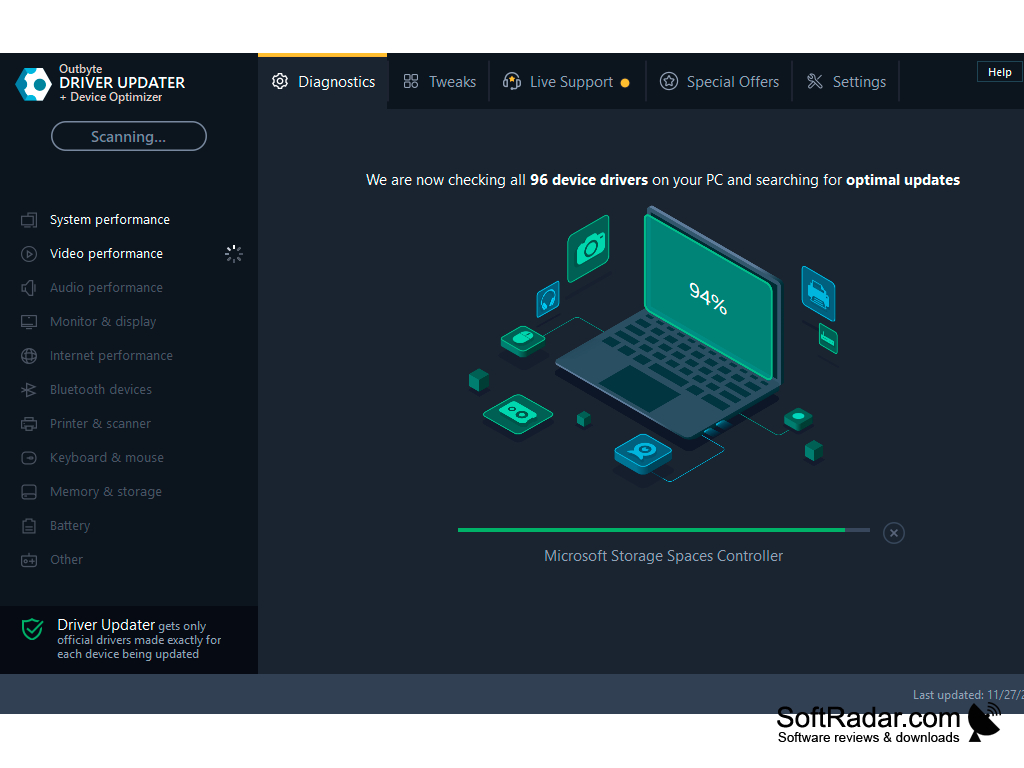Click the Outbyte Driver Updater logo icon

click(33, 84)
